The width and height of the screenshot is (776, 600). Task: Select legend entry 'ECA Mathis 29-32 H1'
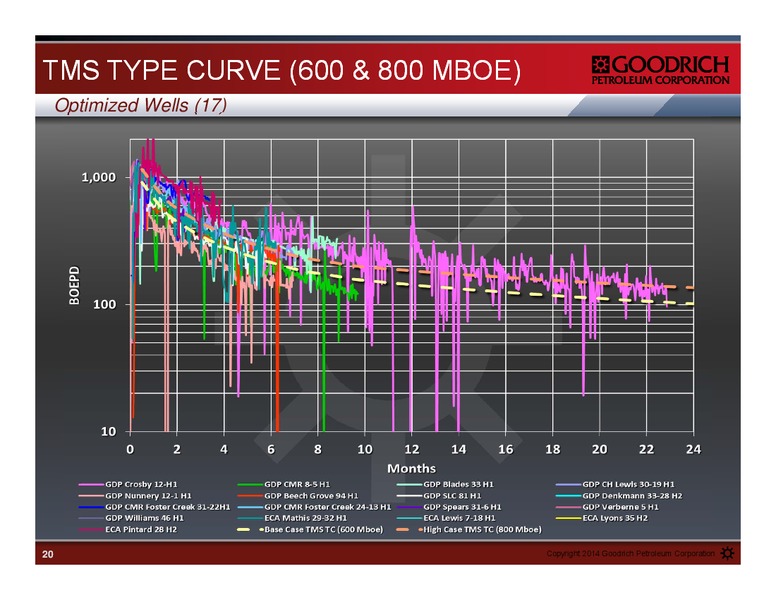click(x=292, y=518)
